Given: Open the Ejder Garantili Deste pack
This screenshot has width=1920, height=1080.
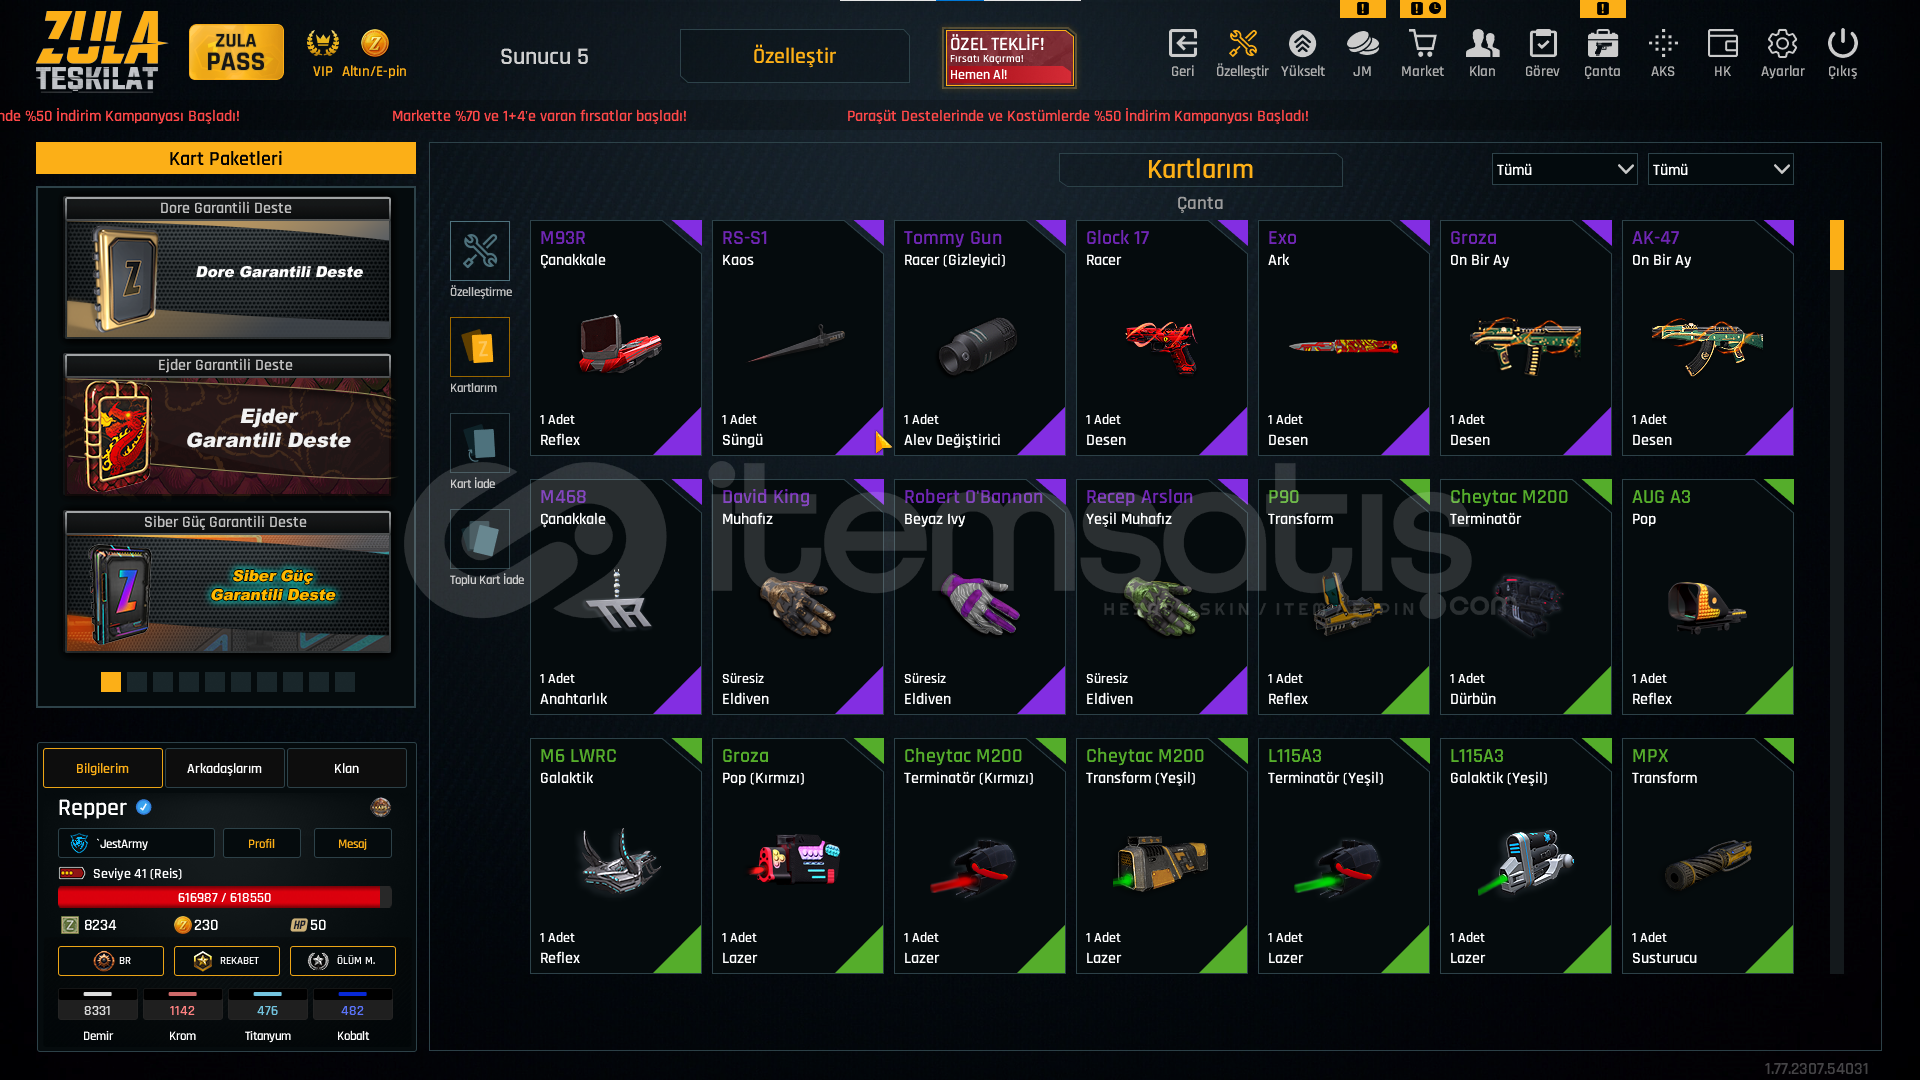Looking at the screenshot, I should click(x=228, y=425).
